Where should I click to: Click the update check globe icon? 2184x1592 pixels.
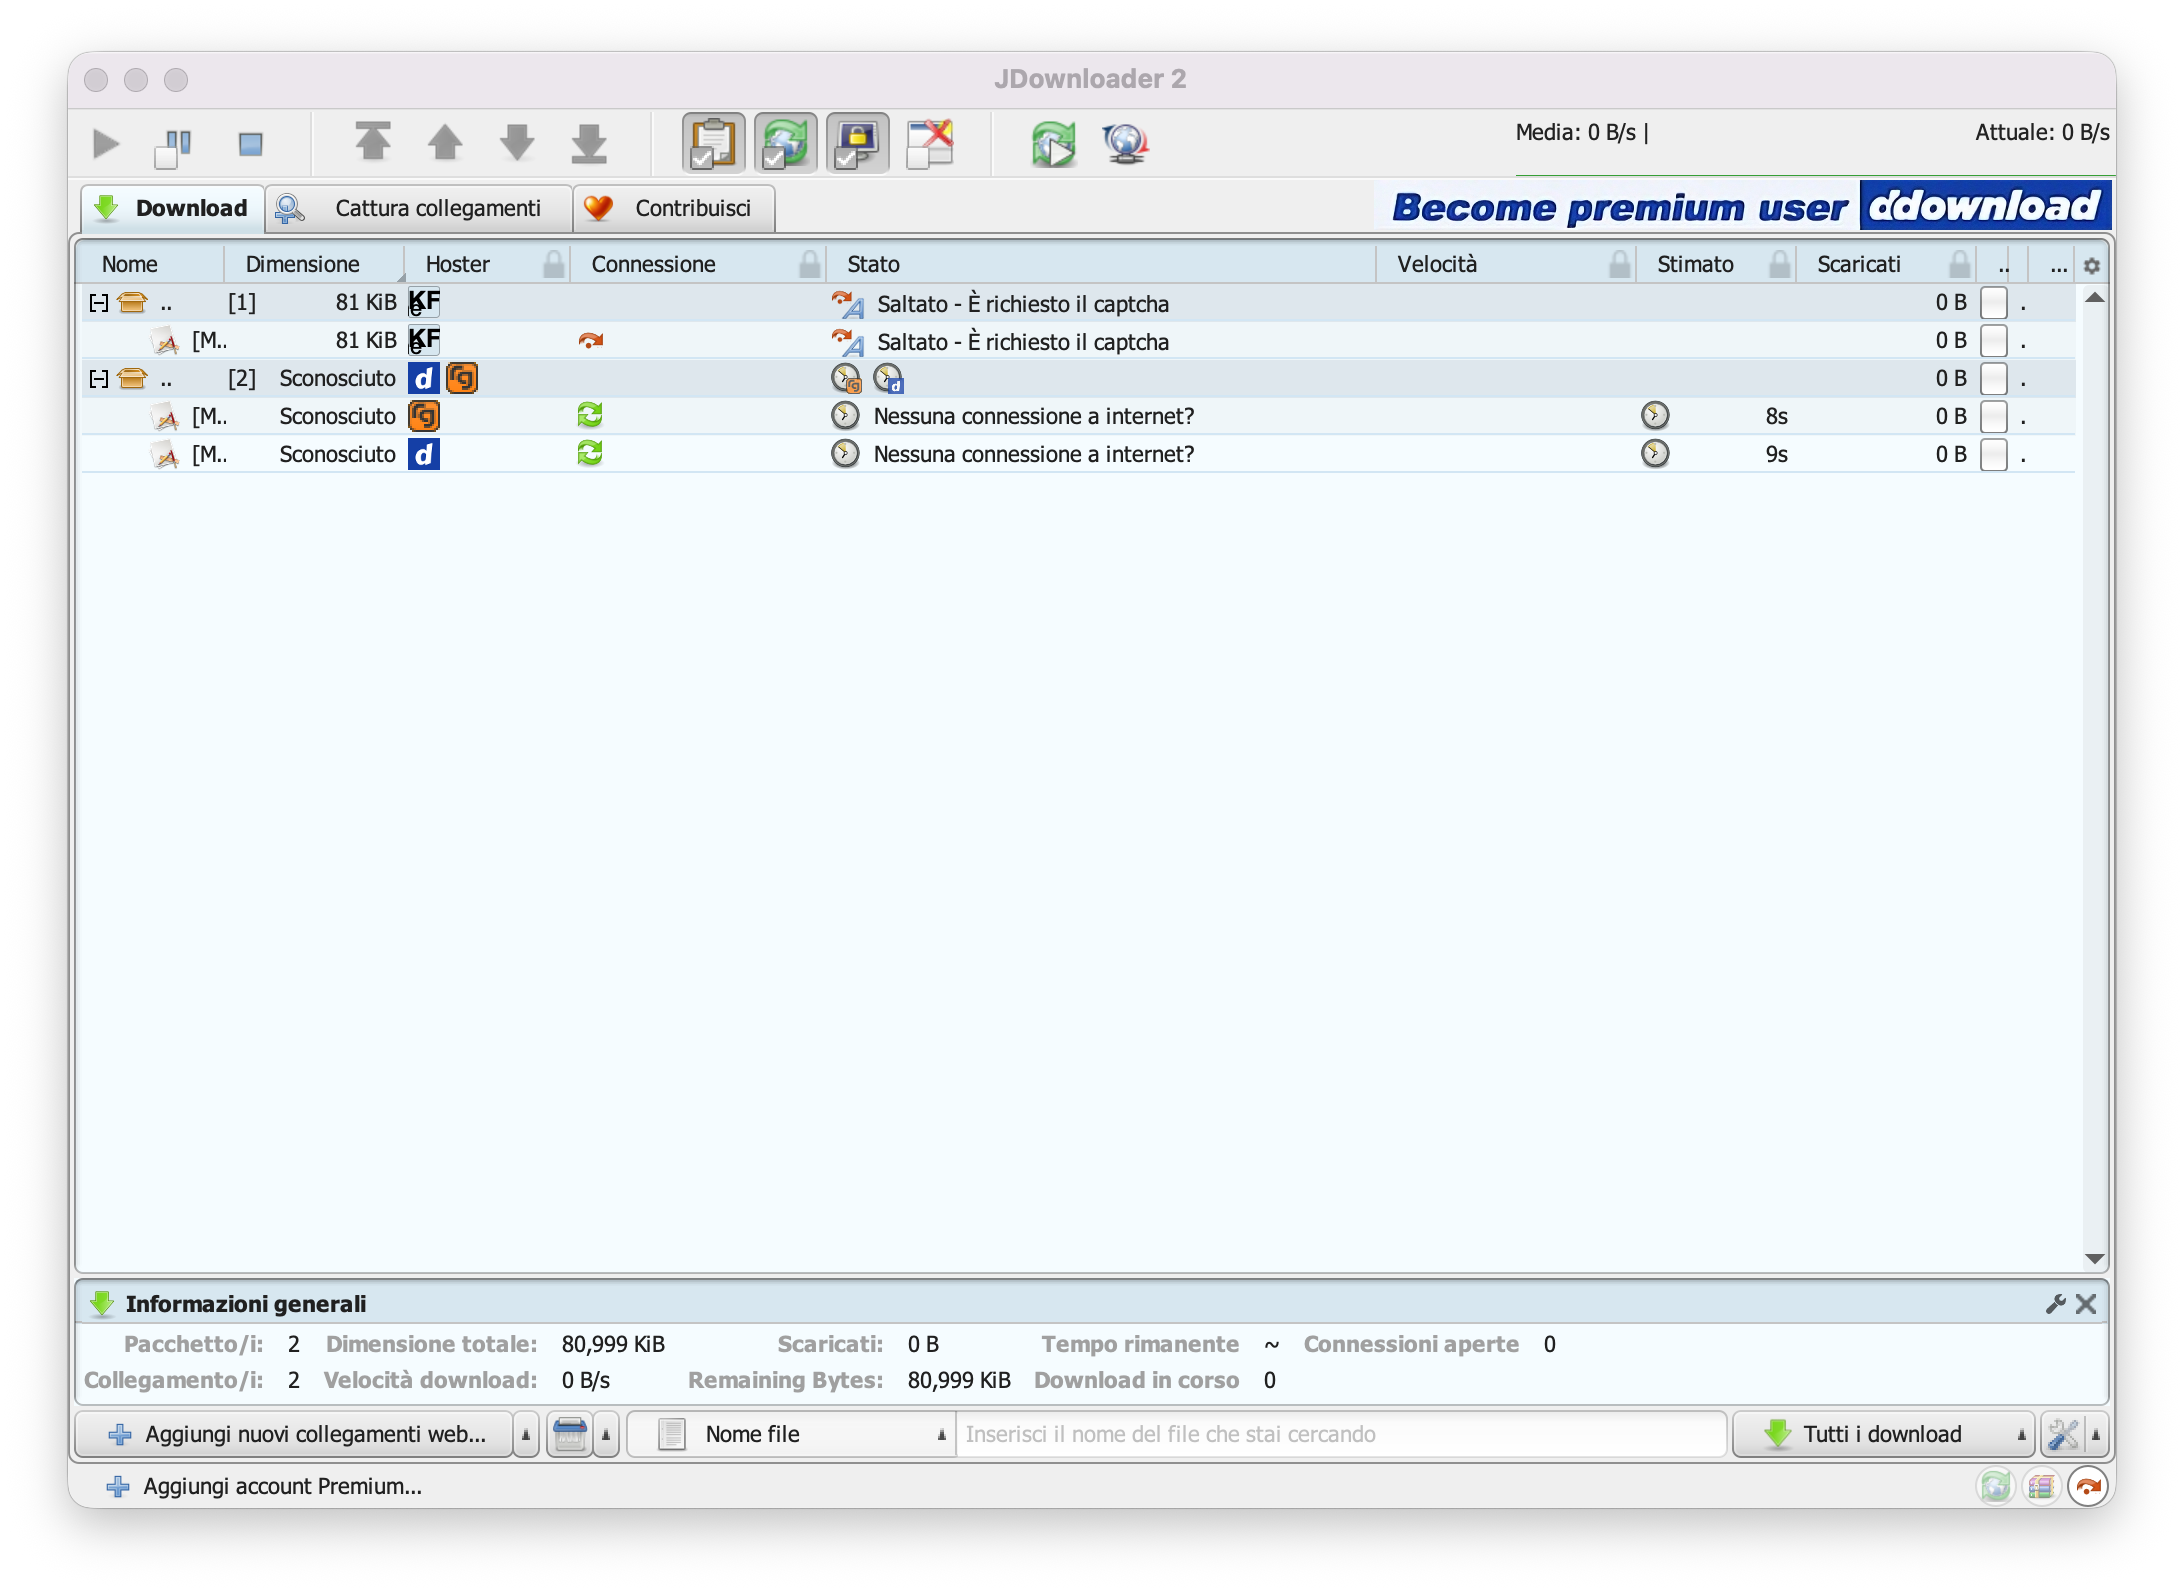tap(1125, 144)
